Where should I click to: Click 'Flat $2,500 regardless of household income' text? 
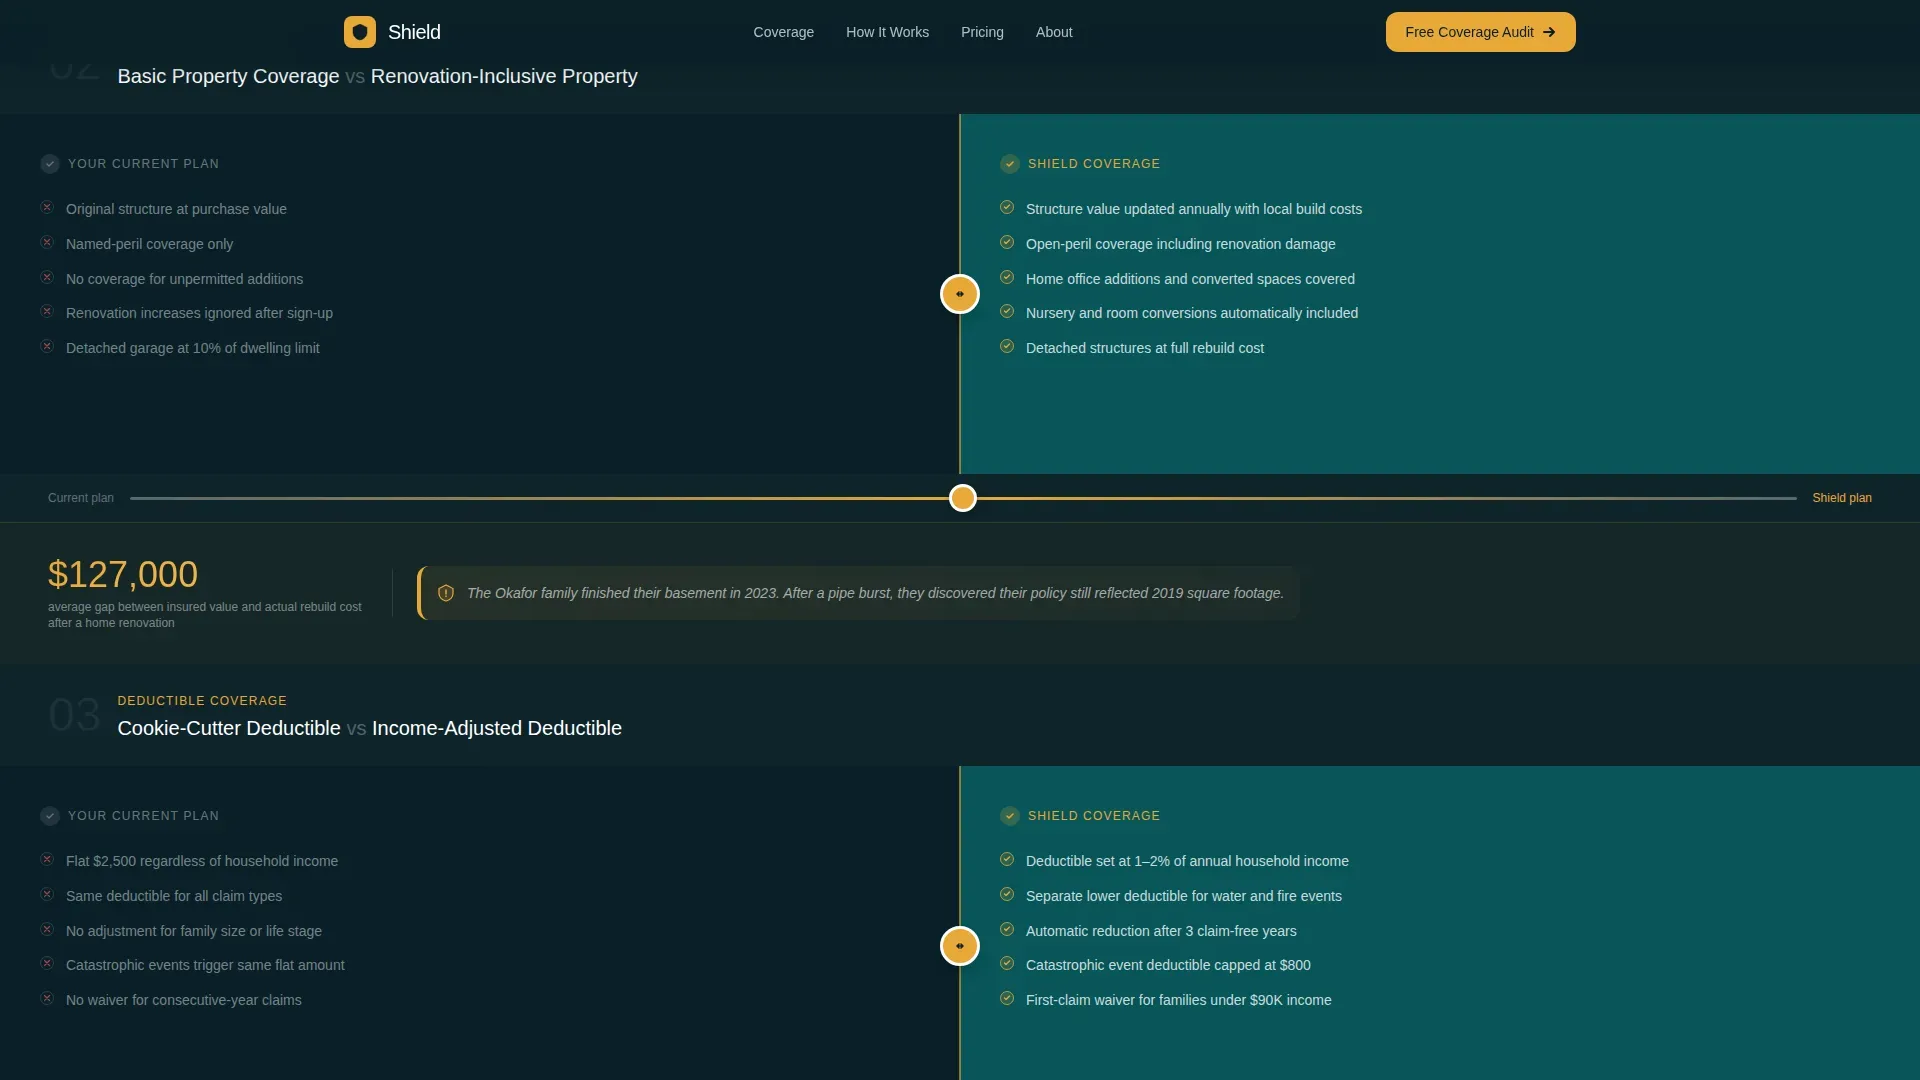click(202, 861)
